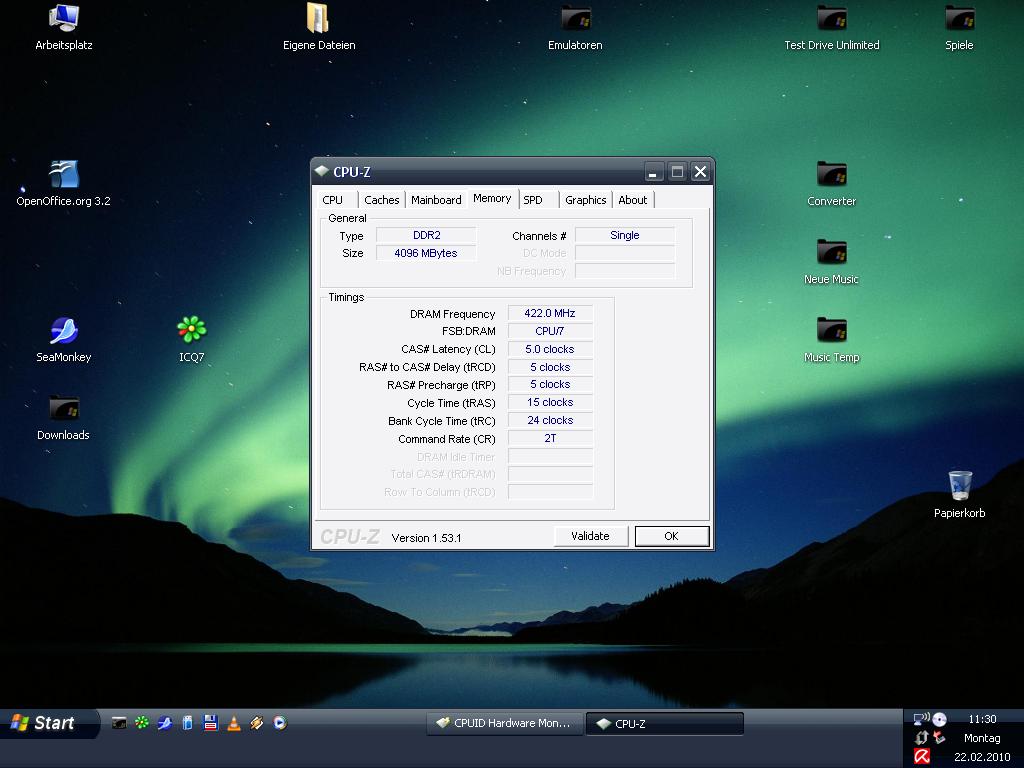Open the Mainboard tab
This screenshot has height=768, width=1024.
pos(436,200)
